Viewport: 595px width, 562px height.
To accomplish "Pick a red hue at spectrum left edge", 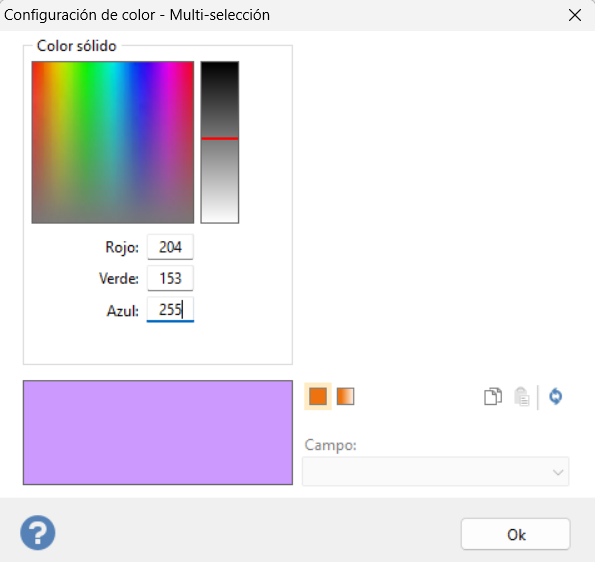I will [x=36, y=76].
